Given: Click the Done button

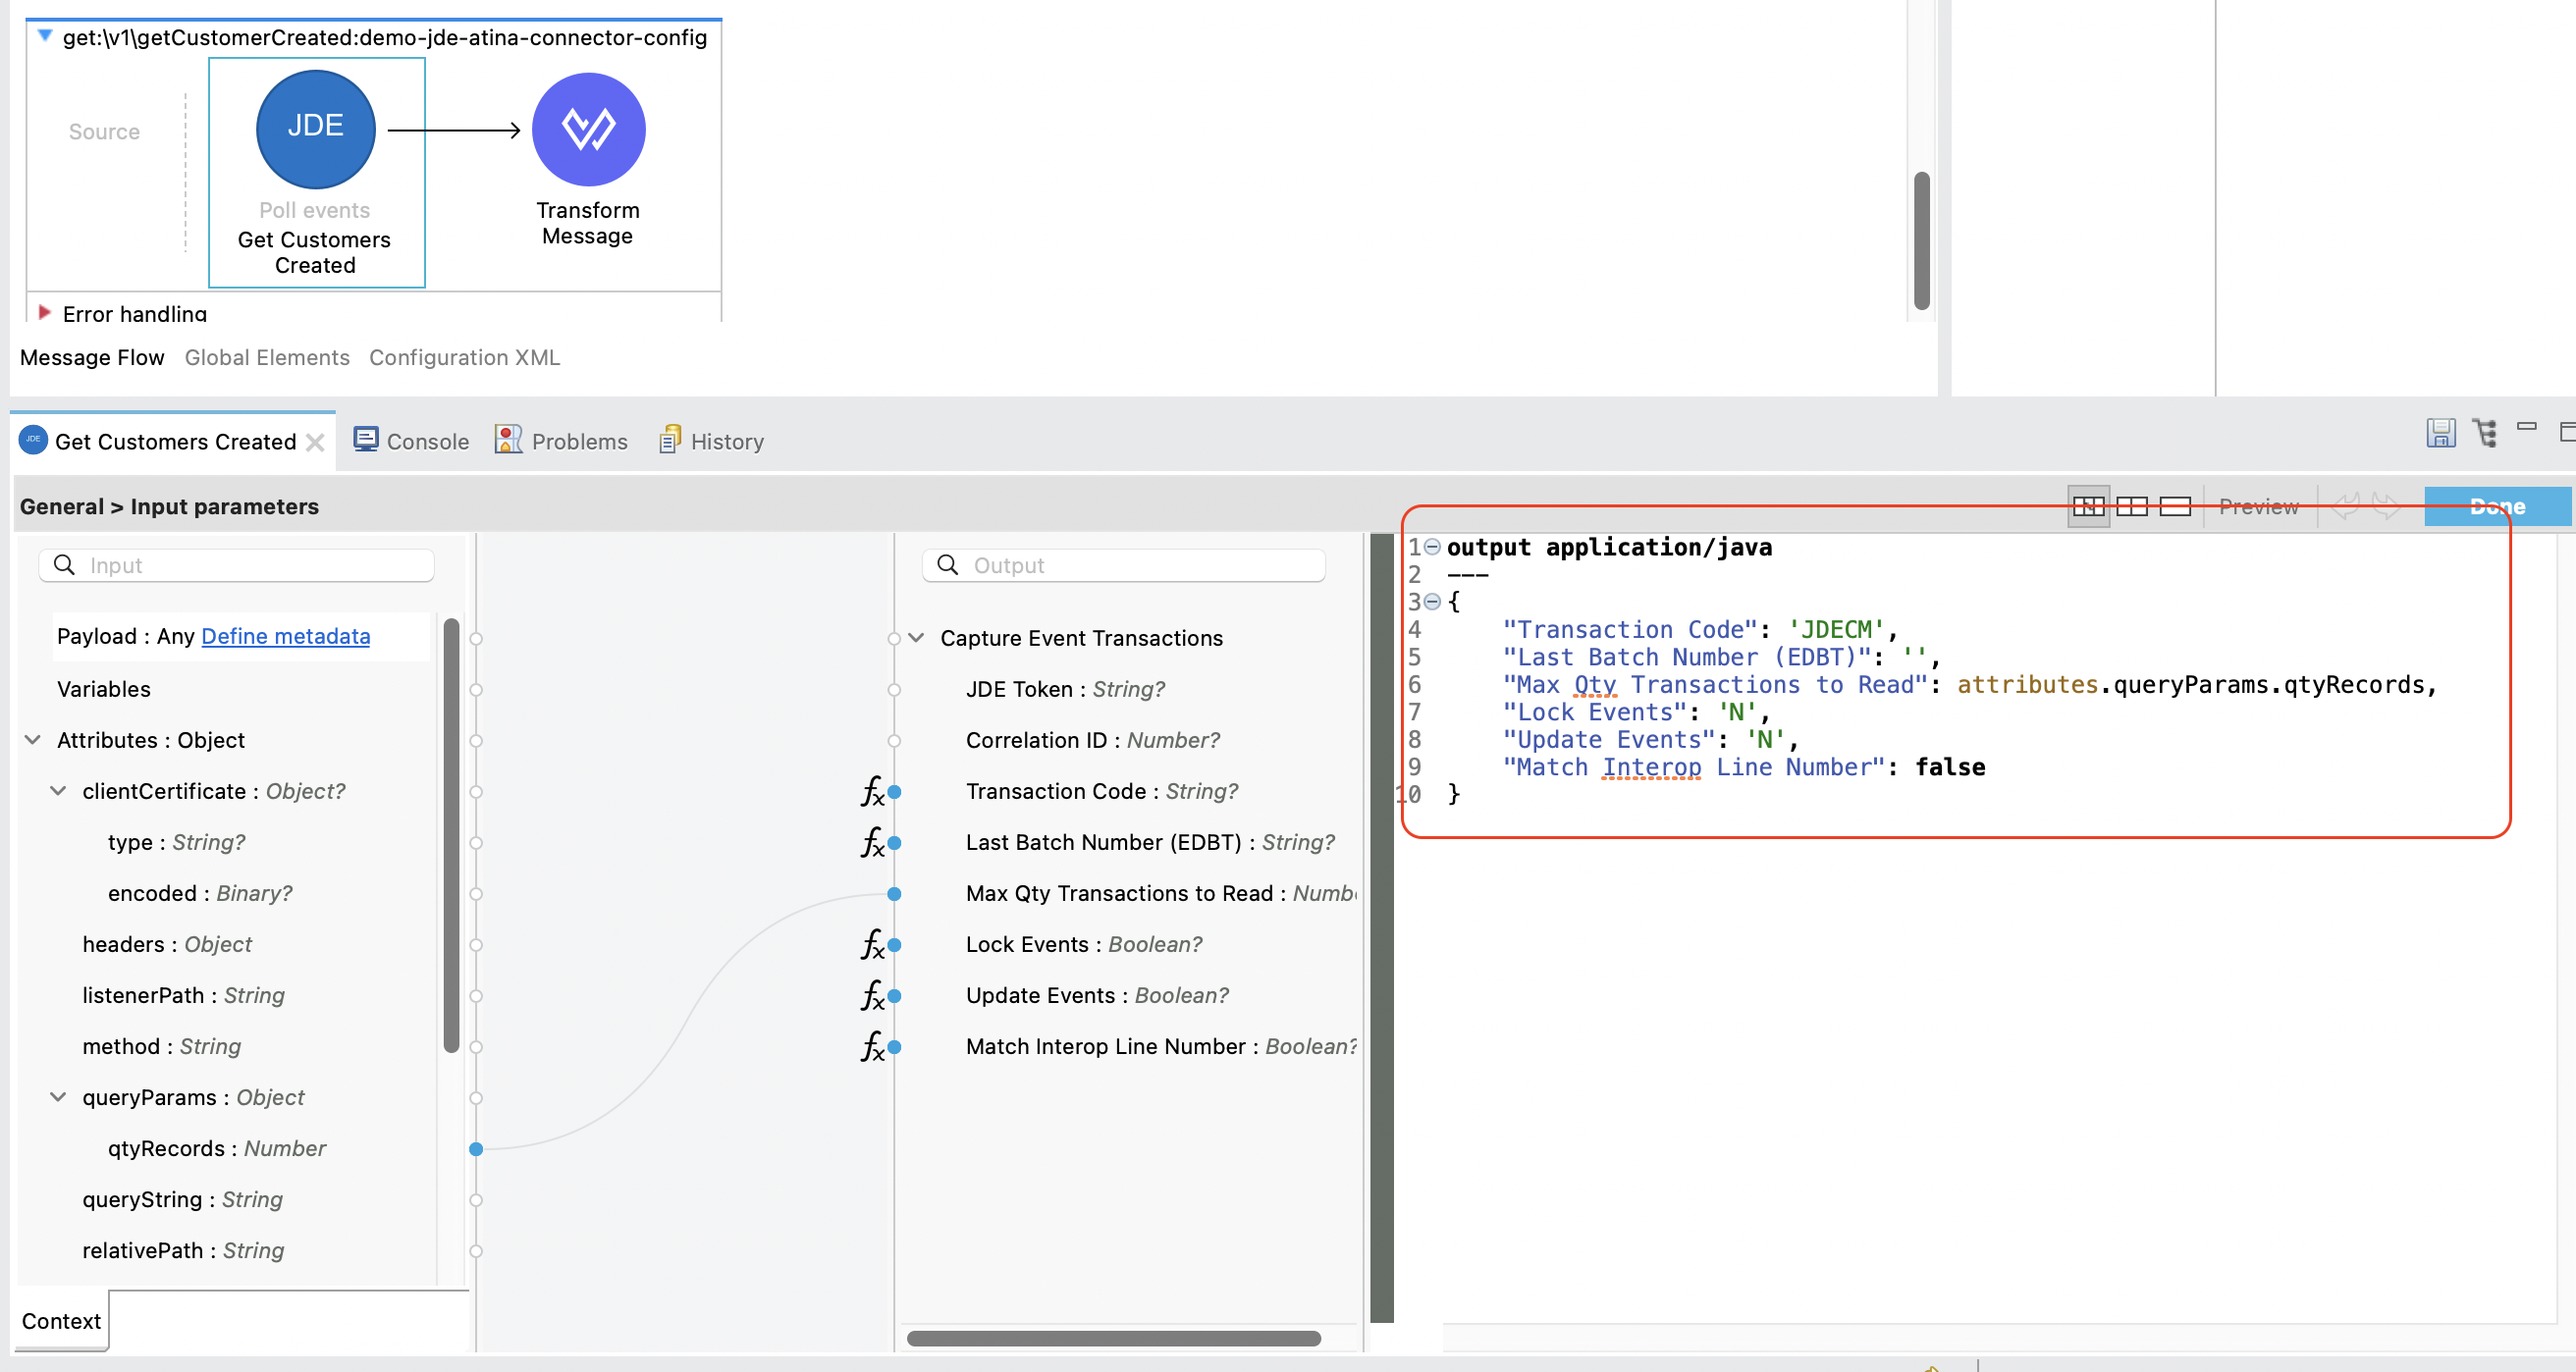Looking at the screenshot, I should (x=2496, y=507).
